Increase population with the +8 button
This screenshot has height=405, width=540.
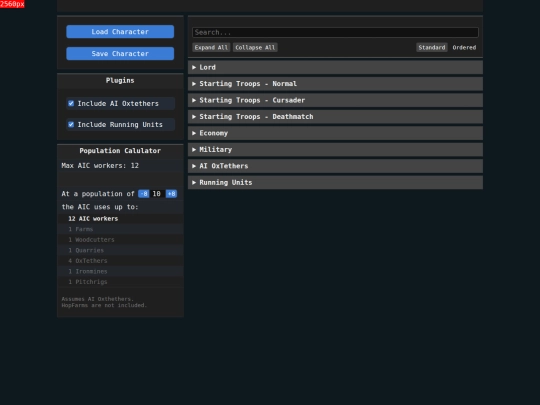(171, 194)
